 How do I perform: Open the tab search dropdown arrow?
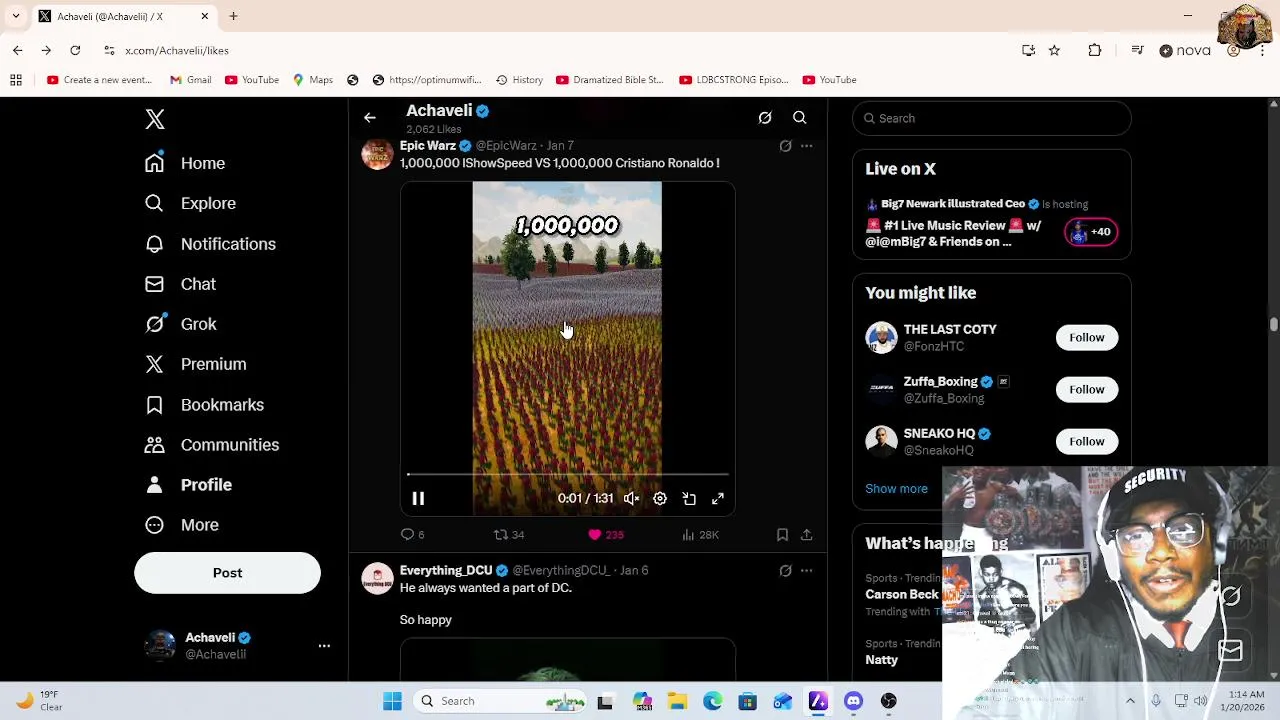(x=15, y=16)
